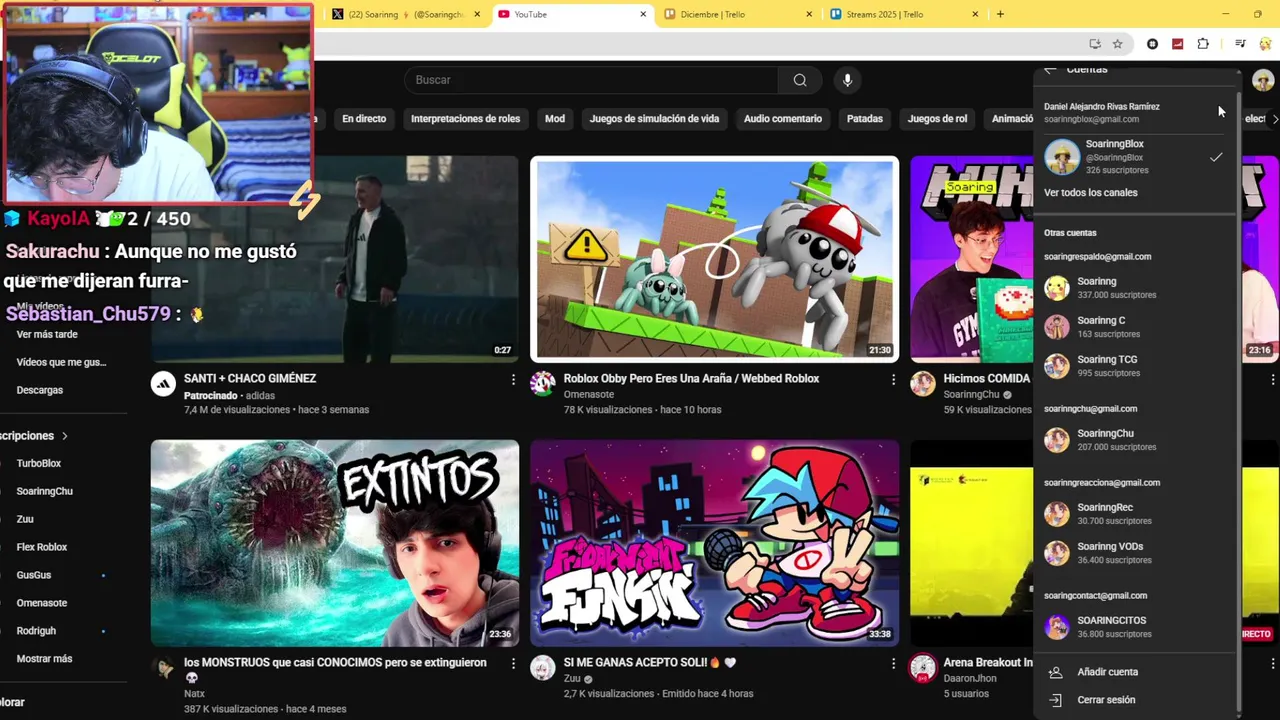Close the Streams 2025 | Trello tab
1280x720 pixels.
tap(975, 14)
